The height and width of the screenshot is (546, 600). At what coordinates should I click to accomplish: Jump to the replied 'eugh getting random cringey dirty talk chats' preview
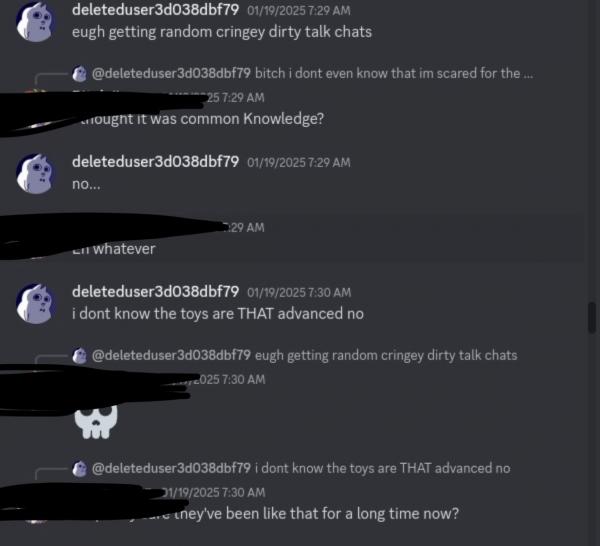pos(386,355)
